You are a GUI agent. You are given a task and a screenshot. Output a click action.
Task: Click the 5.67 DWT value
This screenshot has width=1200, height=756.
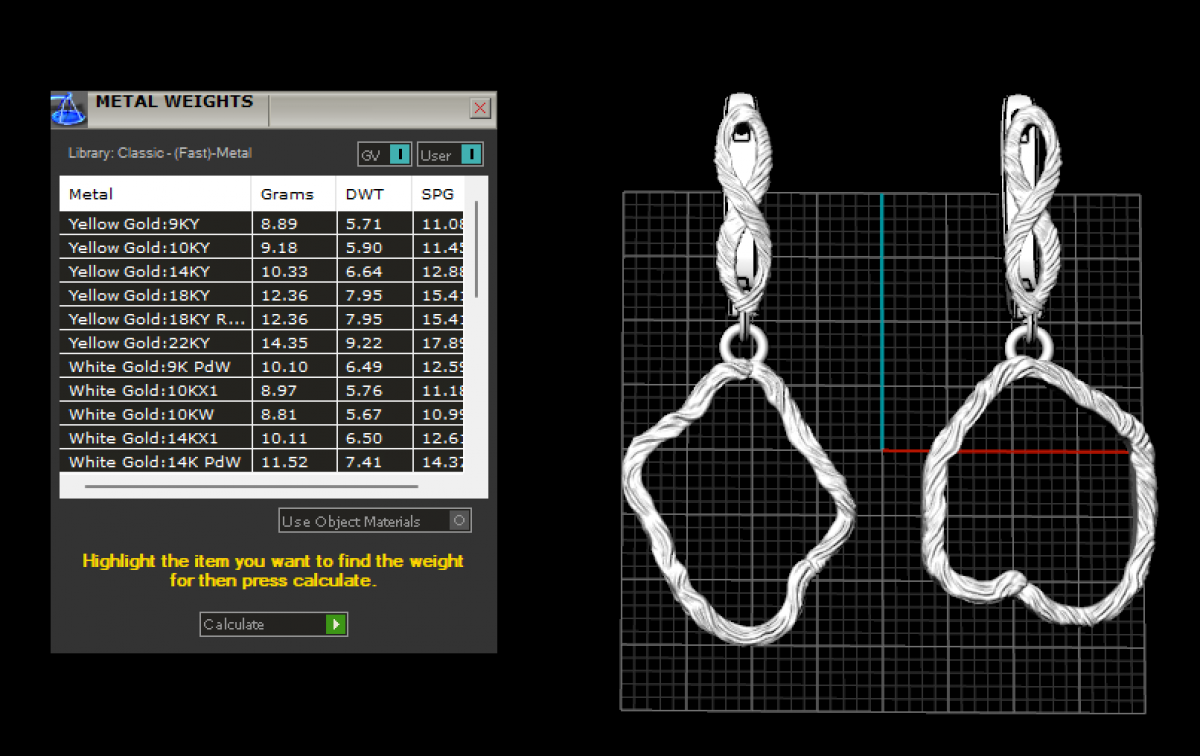363,414
